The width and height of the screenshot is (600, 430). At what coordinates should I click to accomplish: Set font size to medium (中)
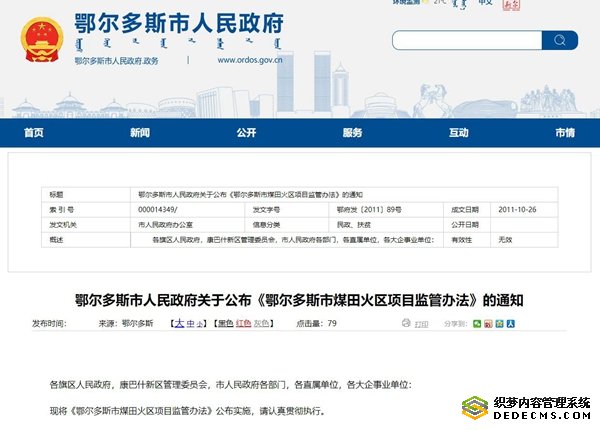tap(190, 324)
